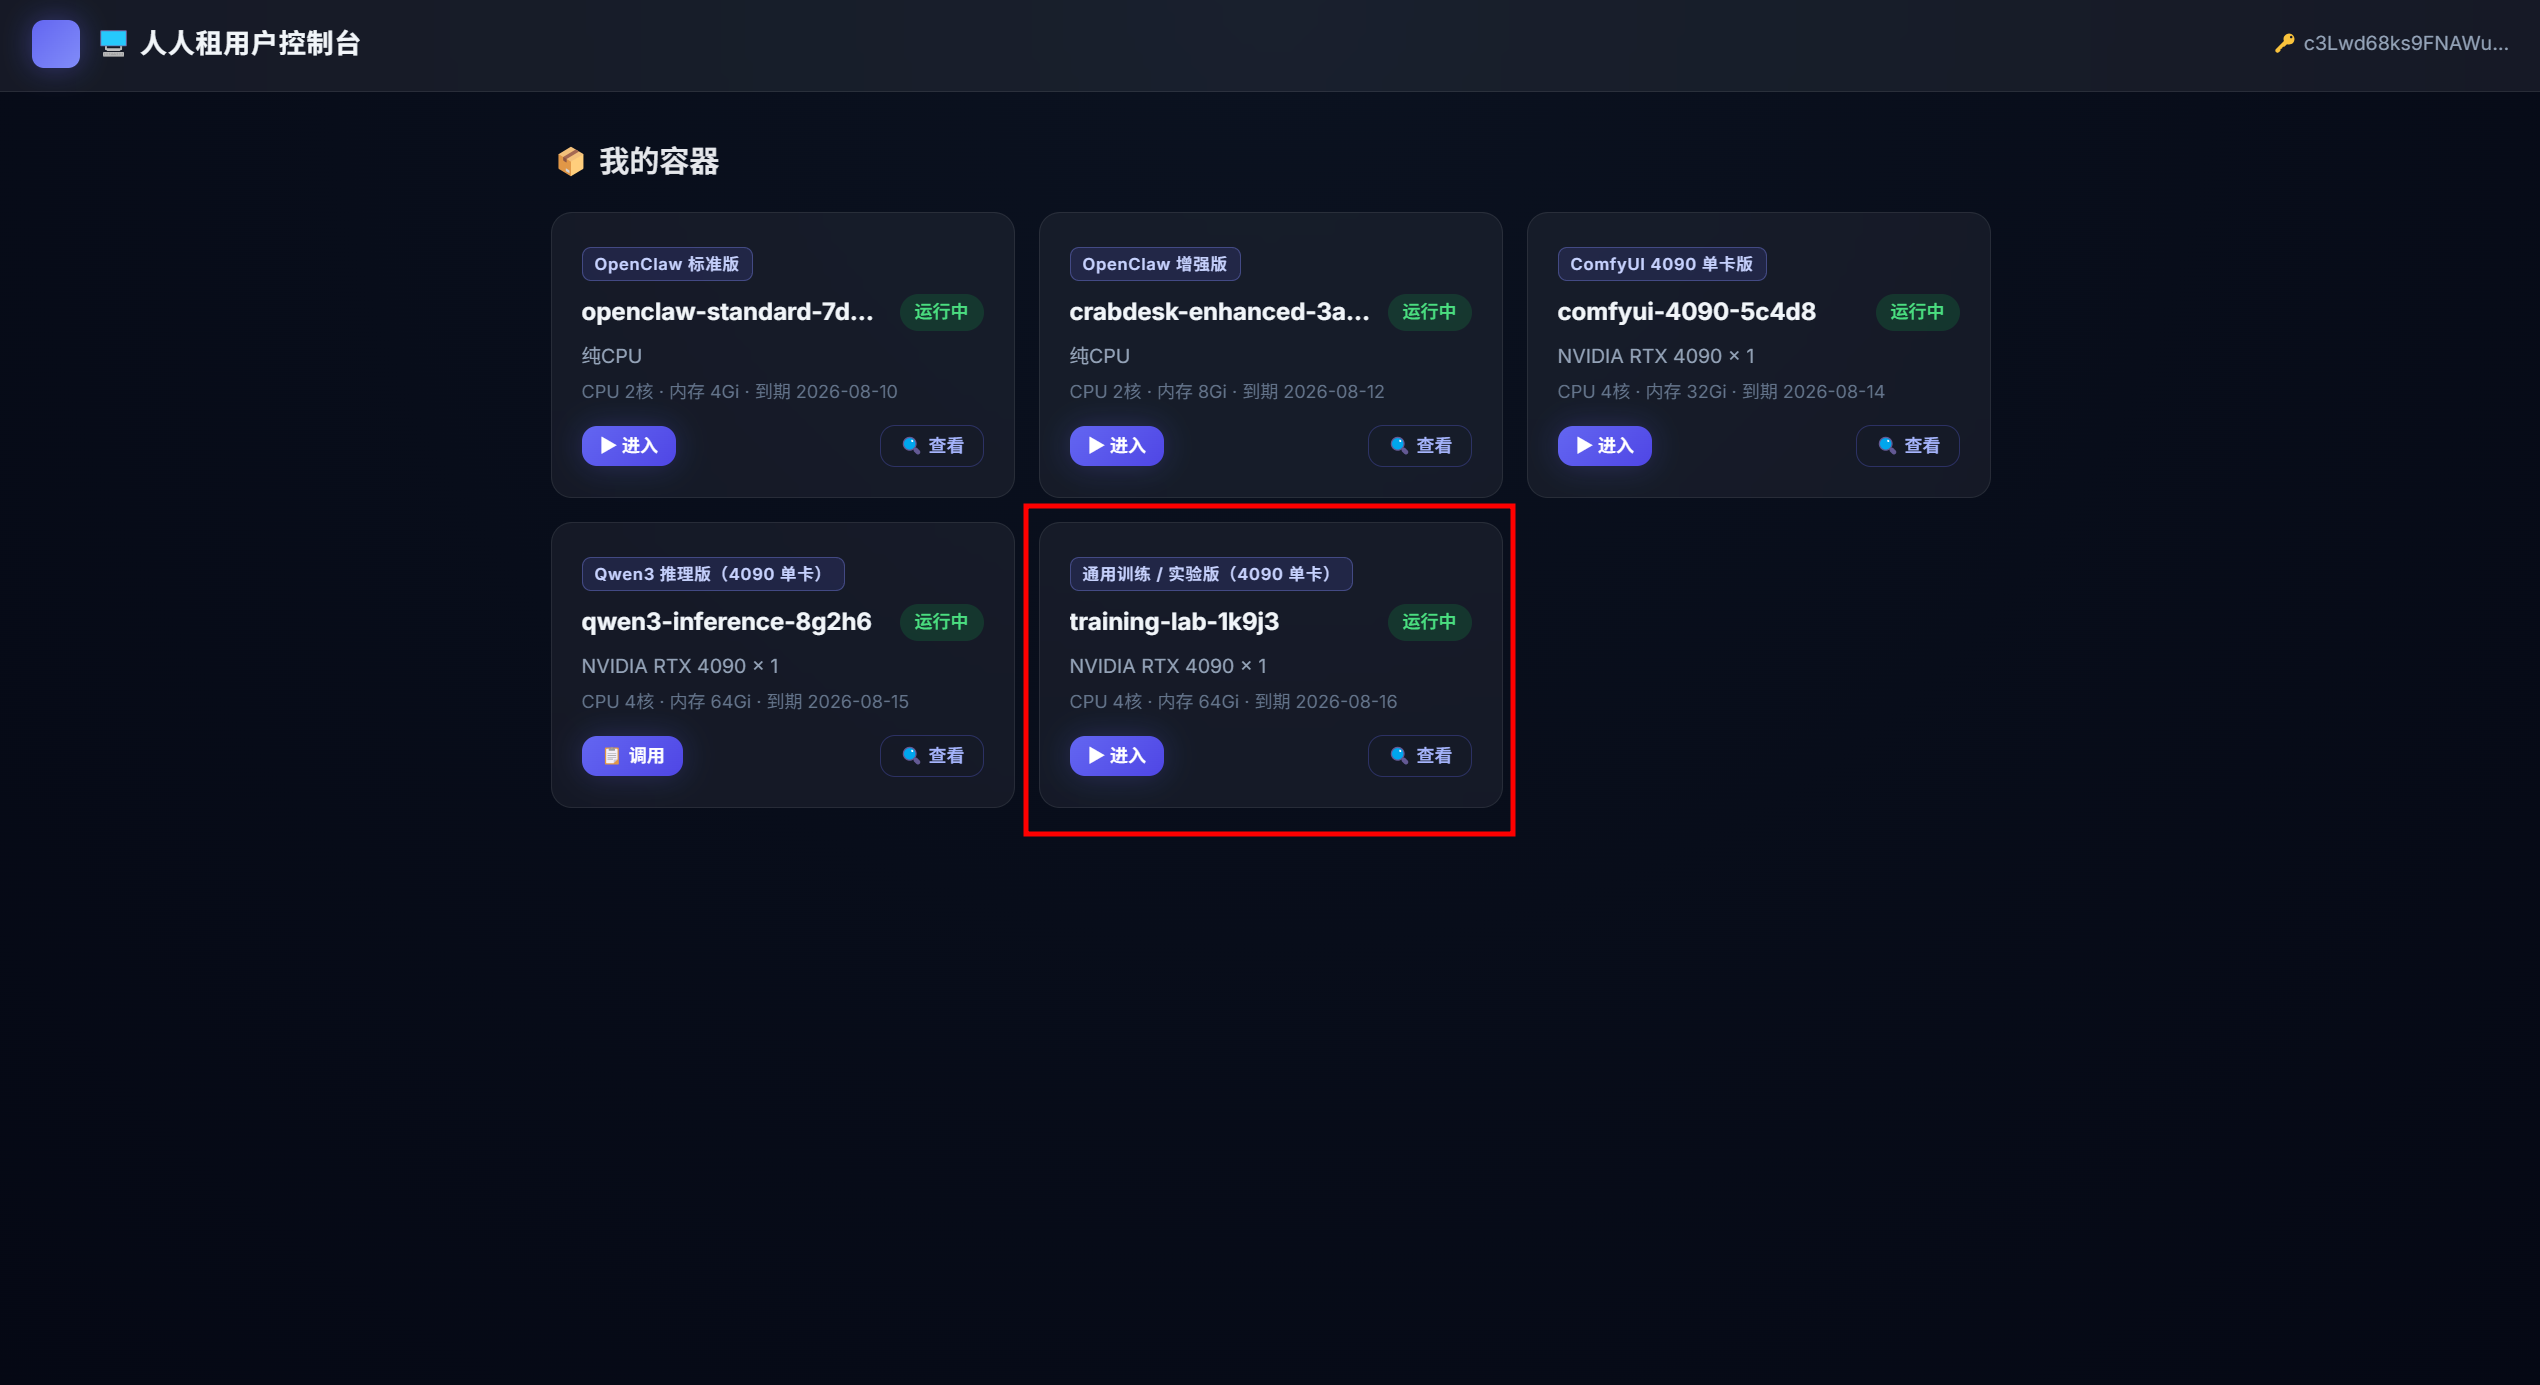
Task: Click the ComfyUI 4090 单卡版 tag
Action: point(1662,264)
